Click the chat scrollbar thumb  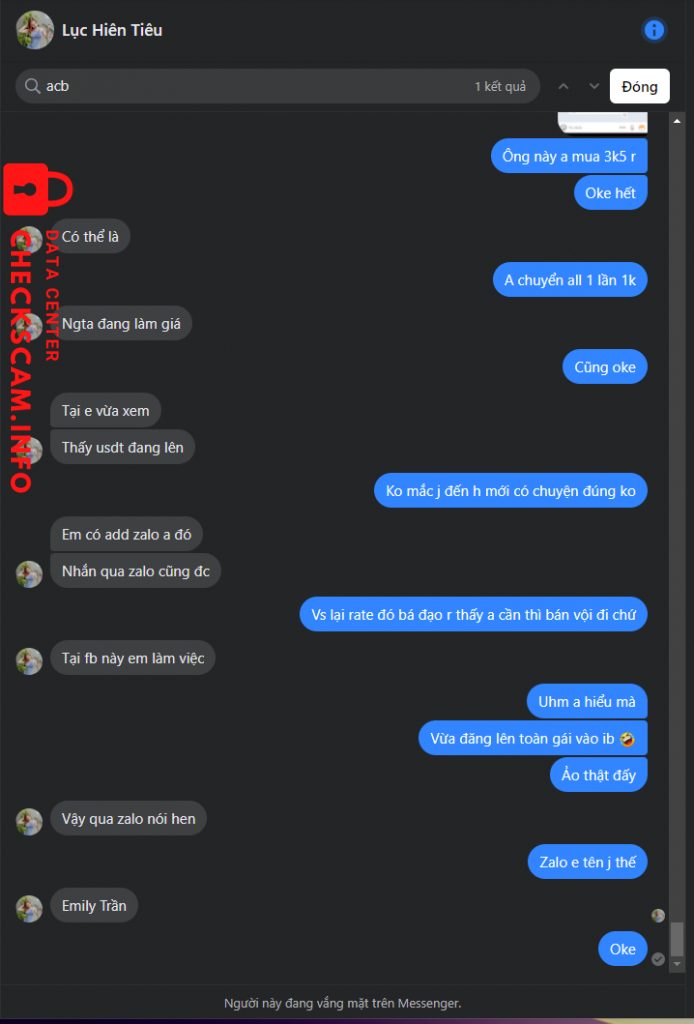pos(676,938)
